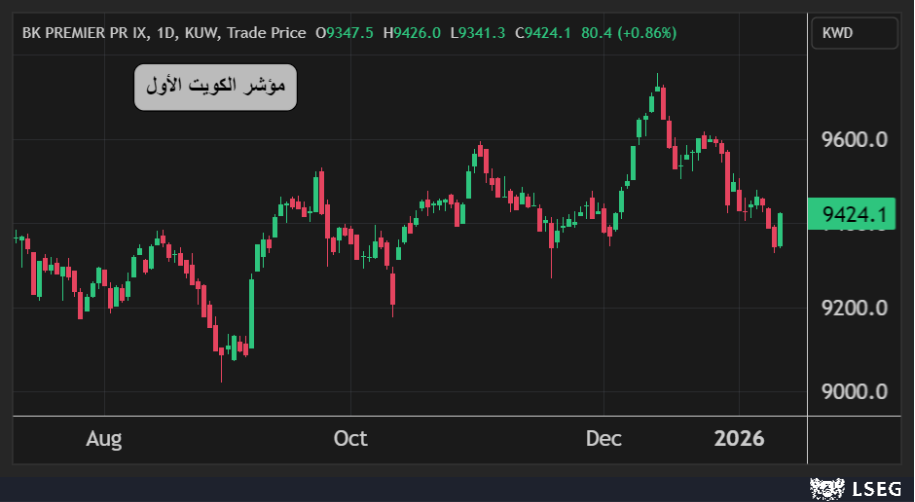This screenshot has height=502, width=915.
Task: Click the 2026 label on time axis
Action: pos(739,438)
